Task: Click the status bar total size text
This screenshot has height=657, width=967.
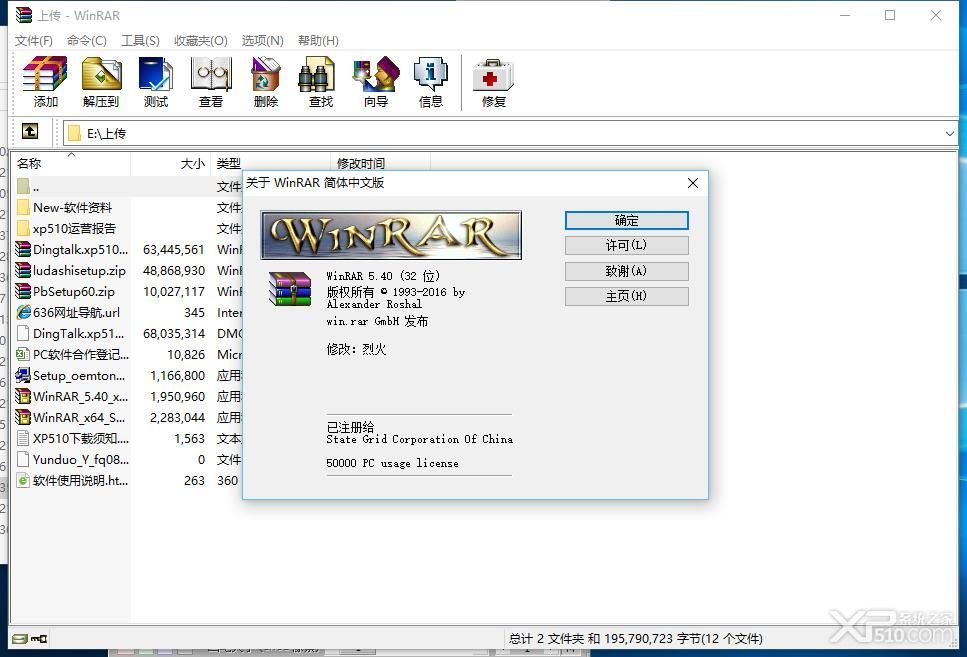Action: (635, 638)
